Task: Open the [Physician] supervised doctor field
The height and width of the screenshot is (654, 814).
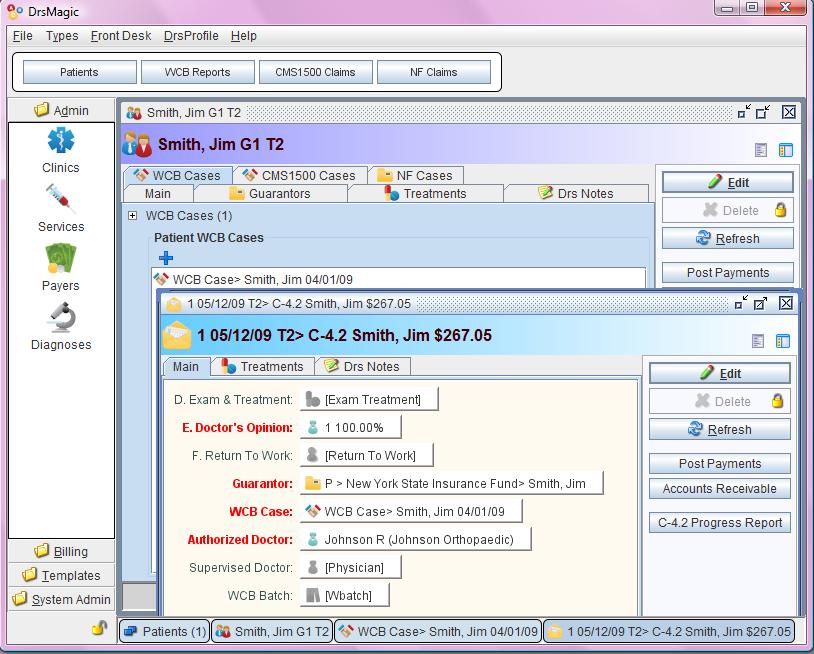Action: (x=350, y=567)
